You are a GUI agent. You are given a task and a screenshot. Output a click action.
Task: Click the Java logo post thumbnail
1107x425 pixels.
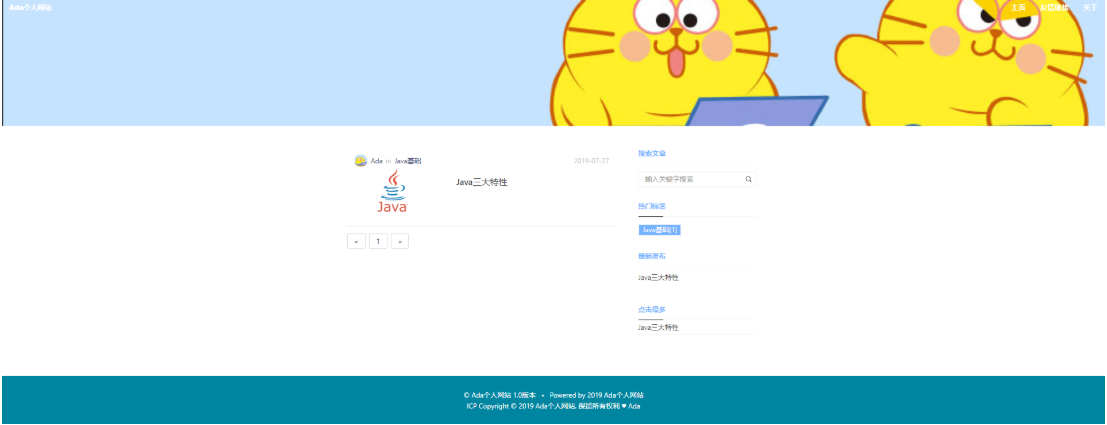click(393, 191)
